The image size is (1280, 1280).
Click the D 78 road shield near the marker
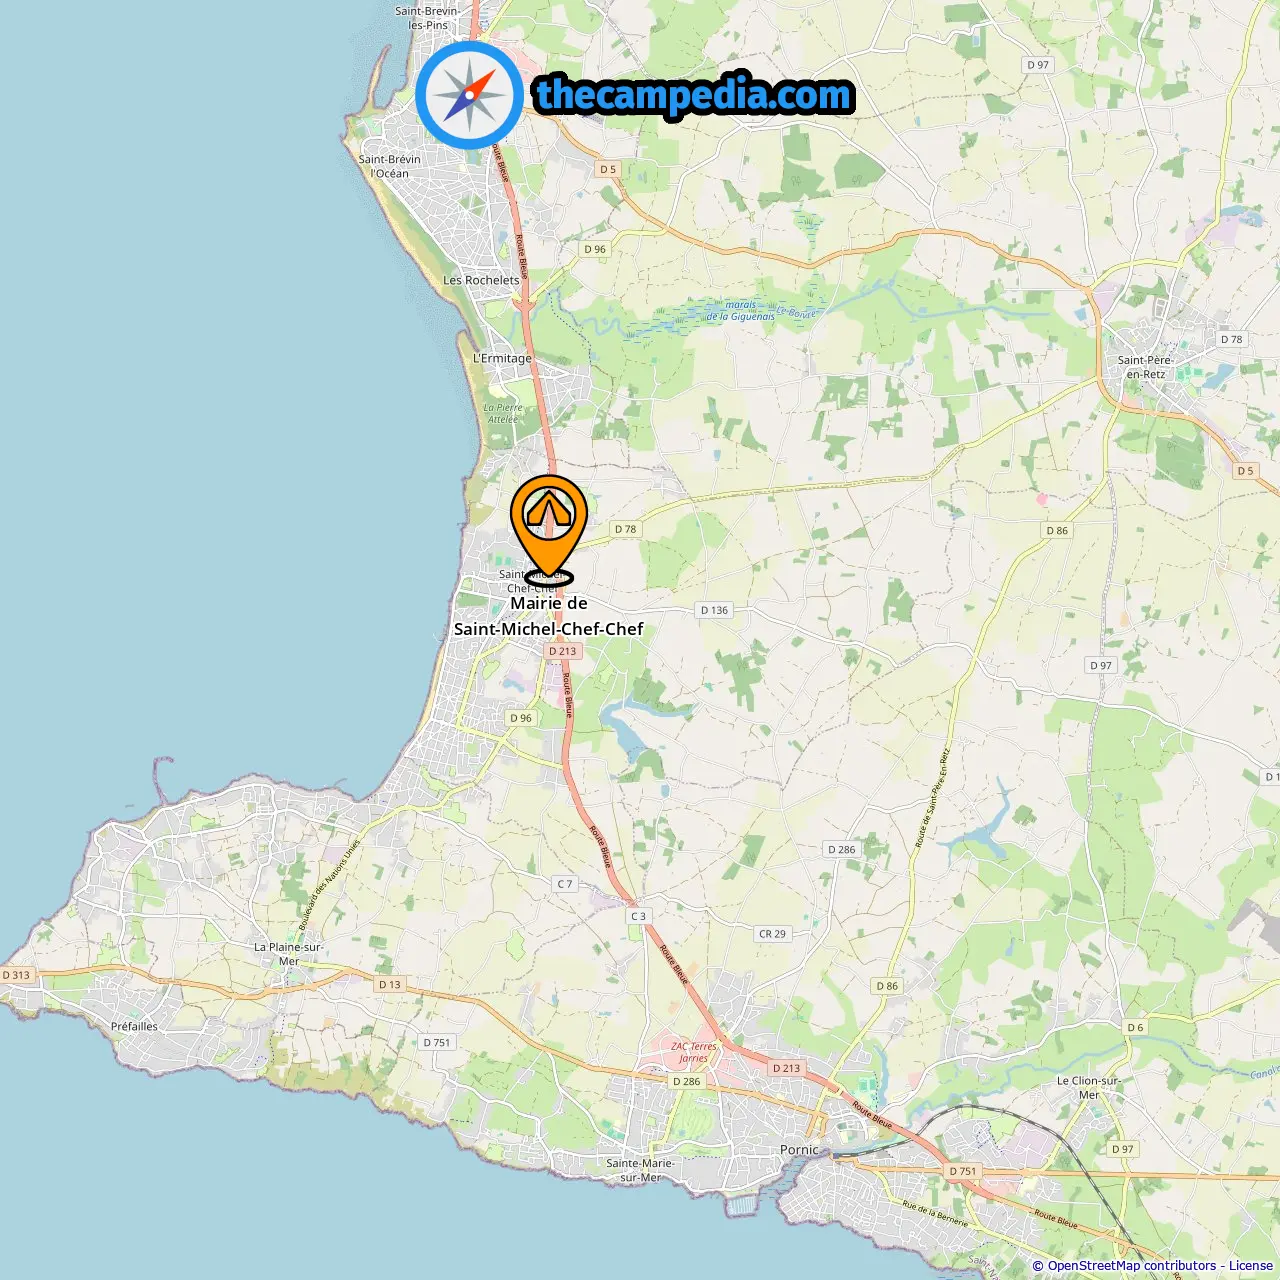pos(625,529)
